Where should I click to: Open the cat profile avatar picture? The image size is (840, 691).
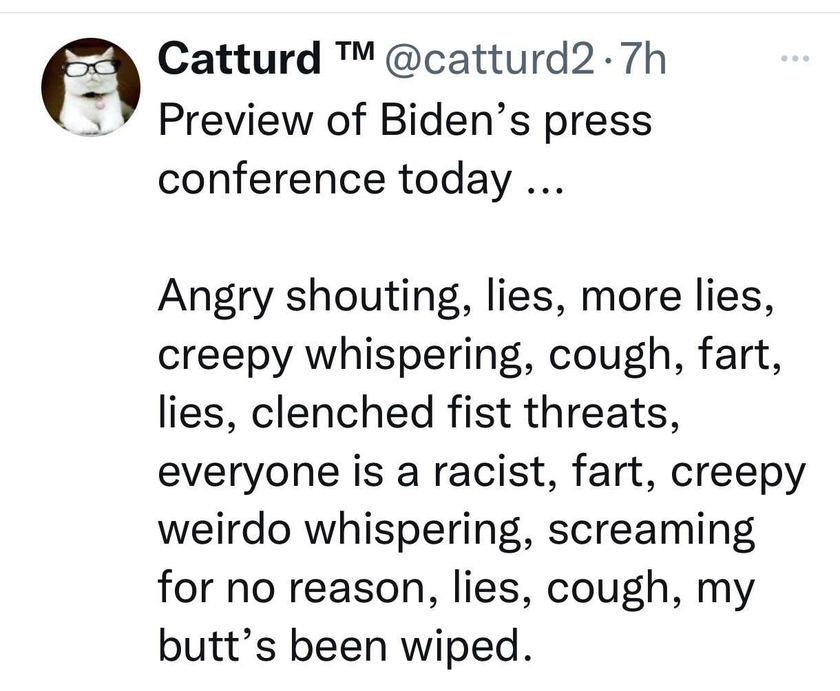[91, 87]
